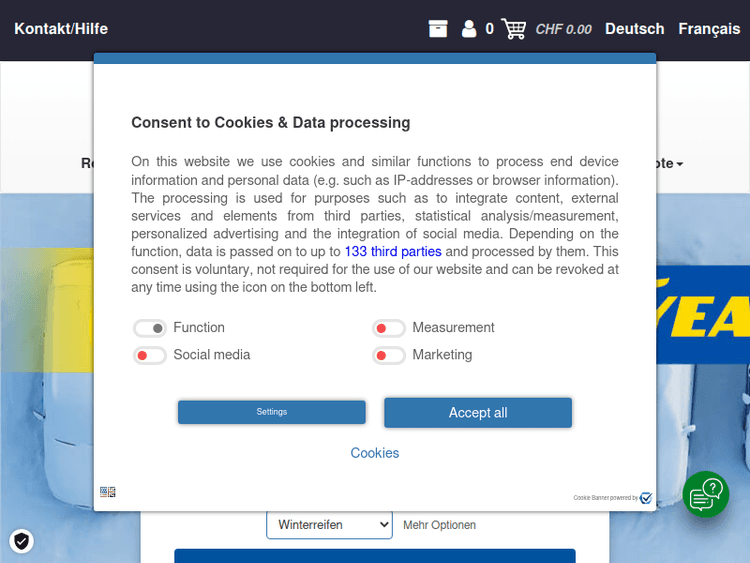Enable the Social media toggle
Screen dimensions: 750x563
pos(150,355)
